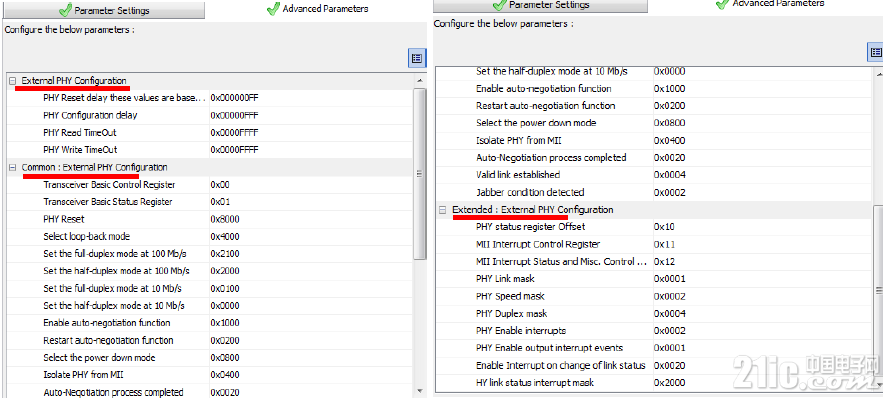This screenshot has width=887, height=398.
Task: Collapse the External PHY Configuration group
Action: tap(12, 81)
